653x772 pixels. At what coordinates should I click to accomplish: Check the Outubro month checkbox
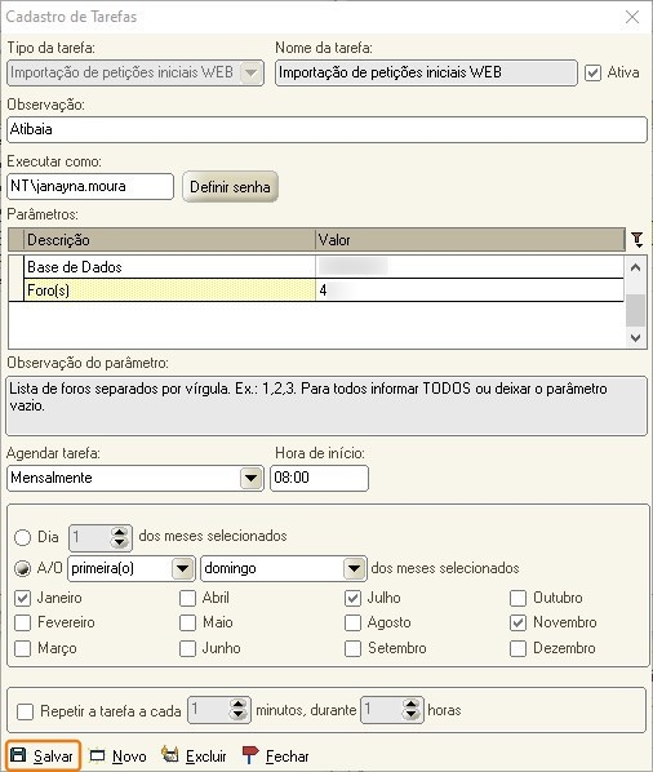pyautogui.click(x=518, y=598)
